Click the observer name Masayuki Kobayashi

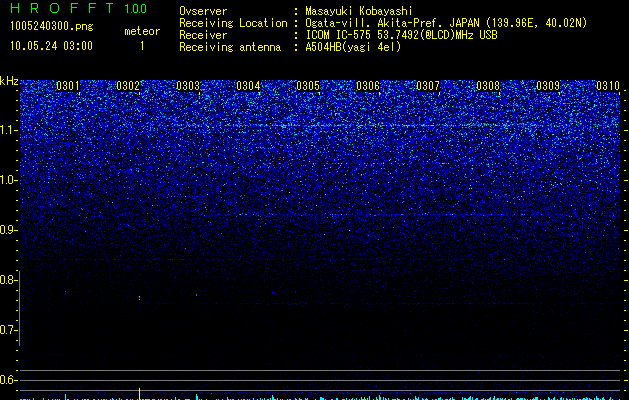click(x=359, y=11)
